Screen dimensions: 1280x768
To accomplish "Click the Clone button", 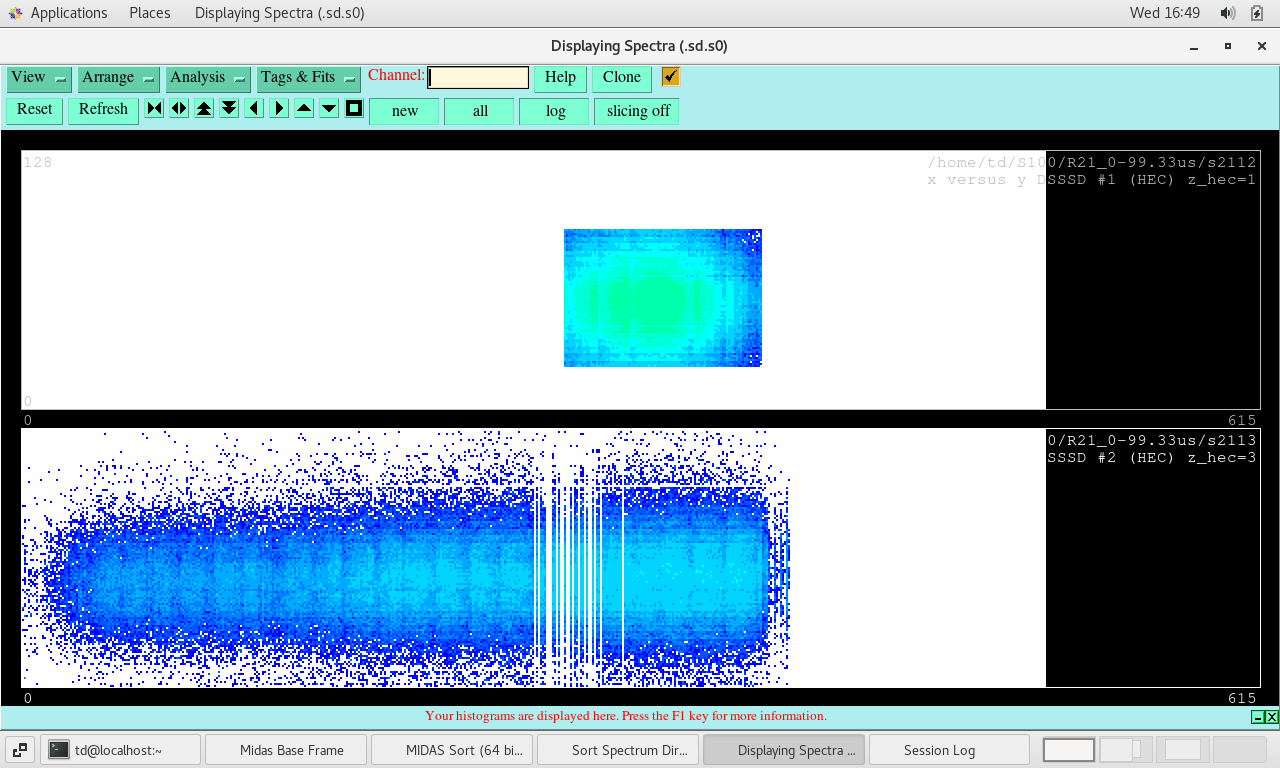I will tap(621, 78).
